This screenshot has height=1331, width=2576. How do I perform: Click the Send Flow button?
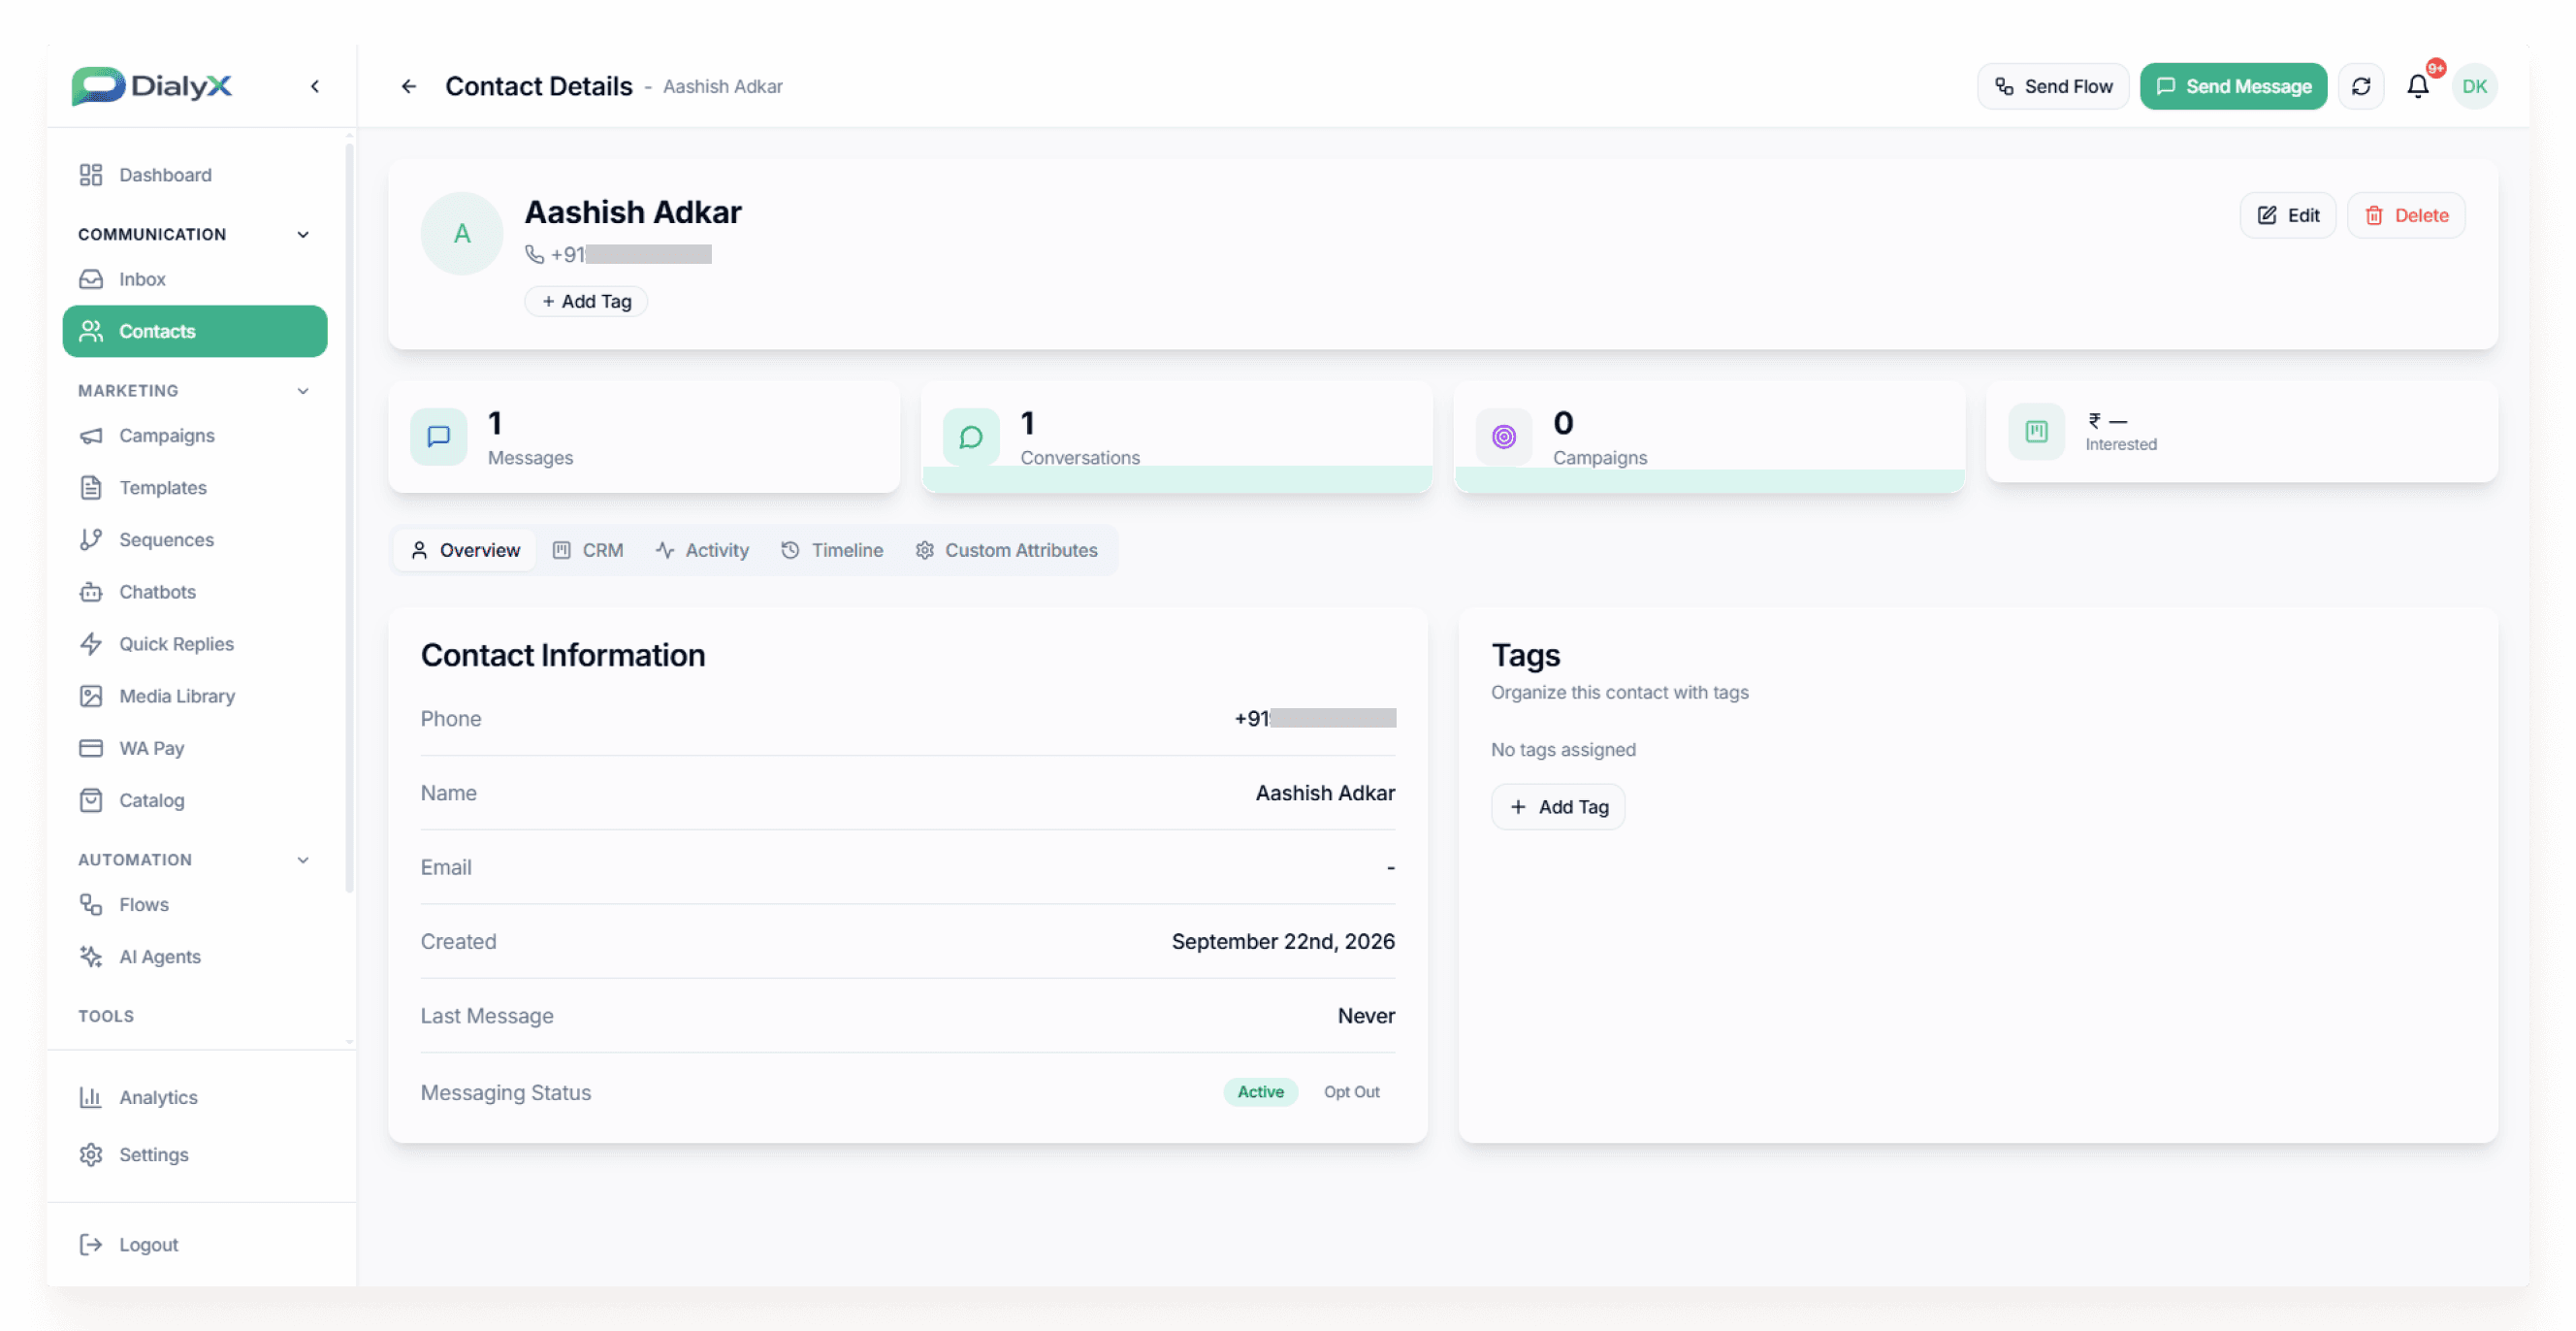tap(2053, 86)
